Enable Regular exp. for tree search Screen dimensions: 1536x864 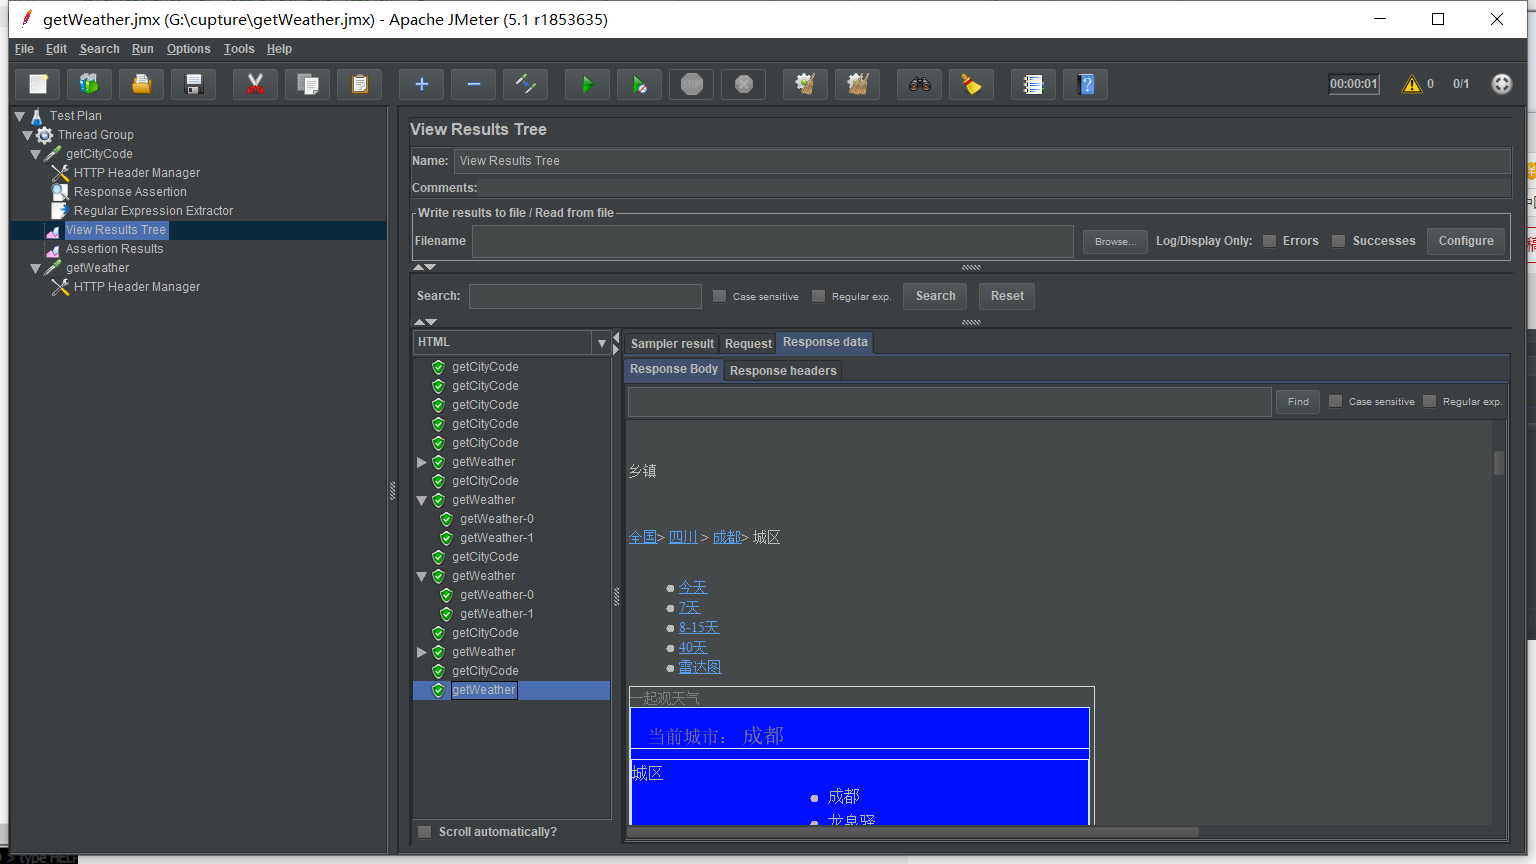click(818, 296)
